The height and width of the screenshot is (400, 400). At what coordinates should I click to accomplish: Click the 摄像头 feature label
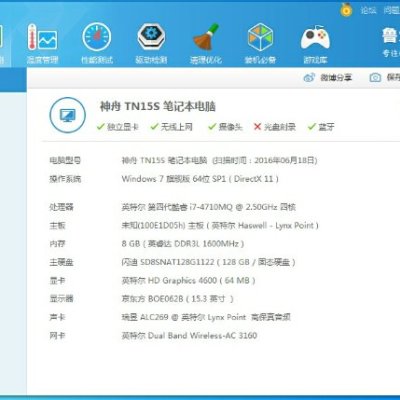(x=230, y=127)
